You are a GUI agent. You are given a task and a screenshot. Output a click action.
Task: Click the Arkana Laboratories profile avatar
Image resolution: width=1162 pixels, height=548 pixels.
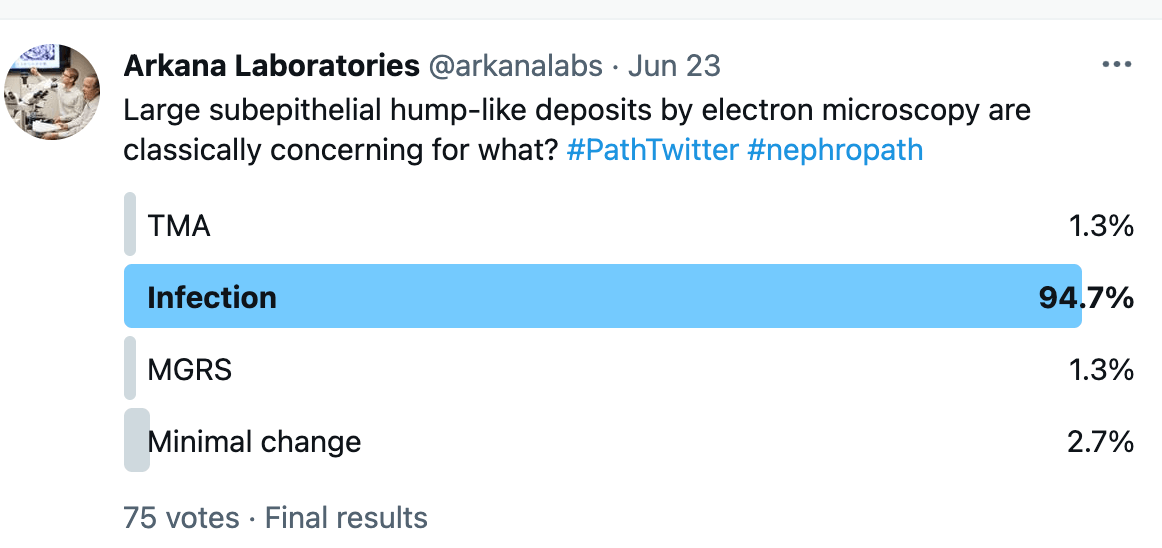(52, 92)
